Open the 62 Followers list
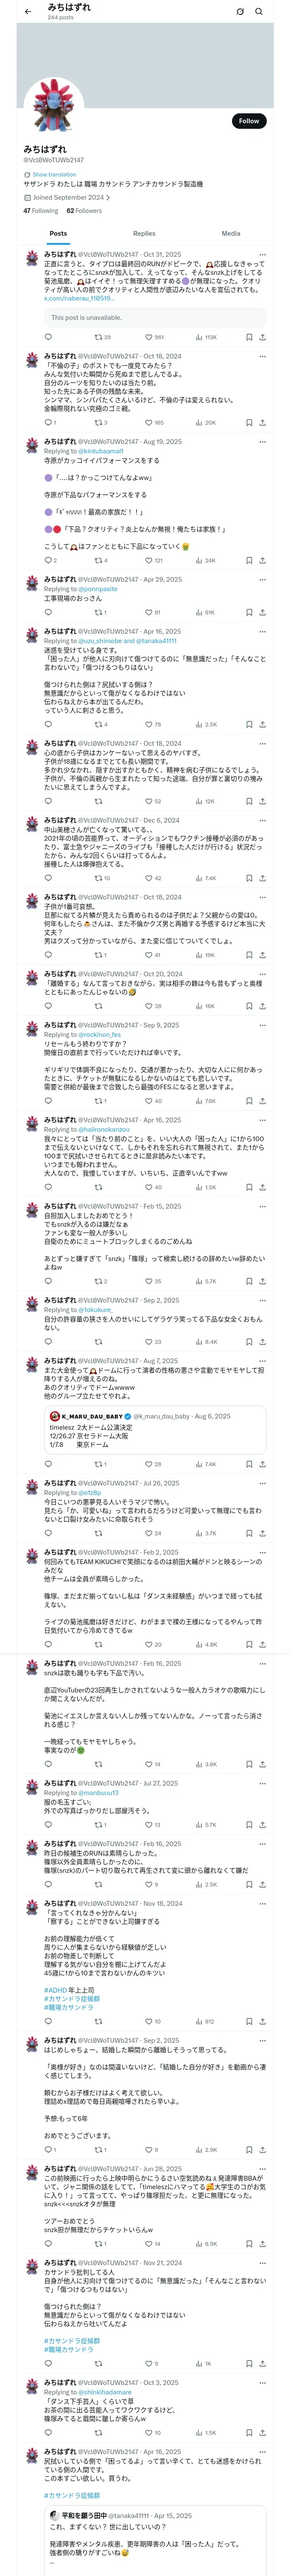This screenshot has height=2576, width=290. [84, 211]
